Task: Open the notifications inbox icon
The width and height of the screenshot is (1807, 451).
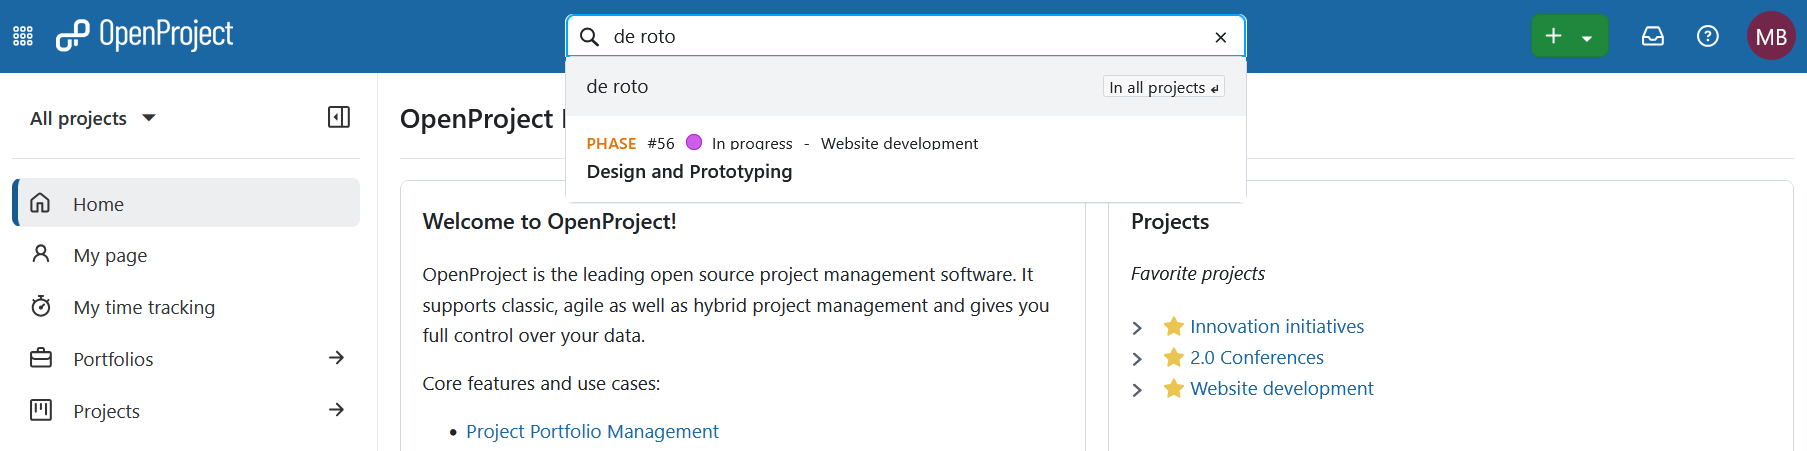Action: coord(1653,36)
